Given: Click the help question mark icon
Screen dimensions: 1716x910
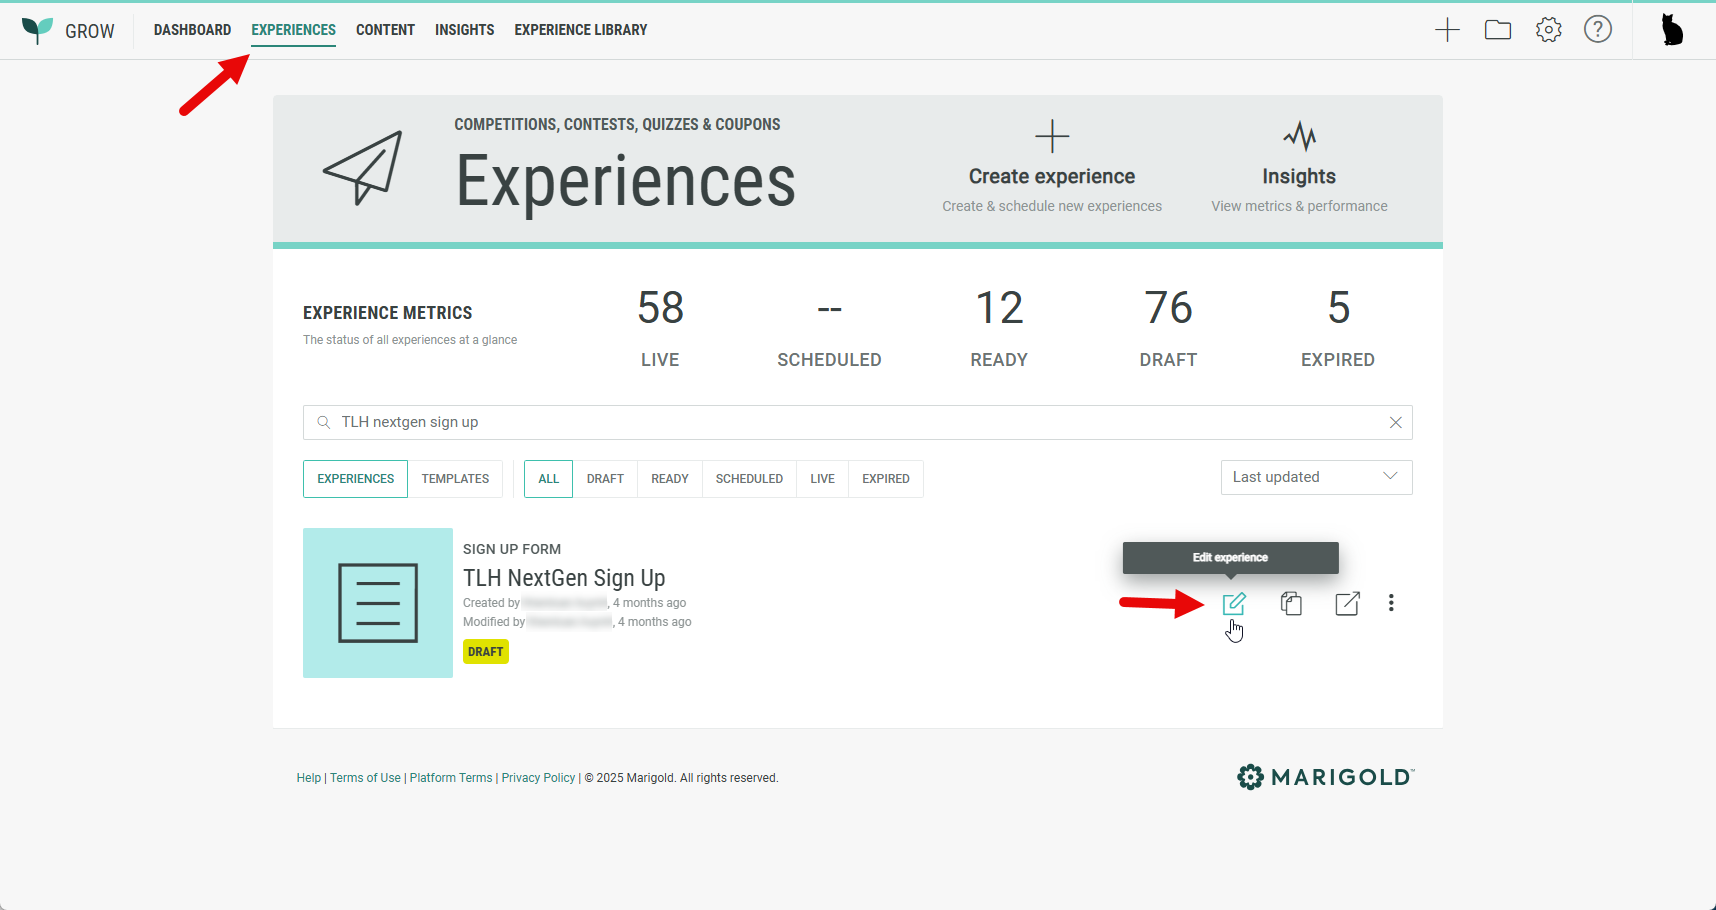Looking at the screenshot, I should [1598, 30].
